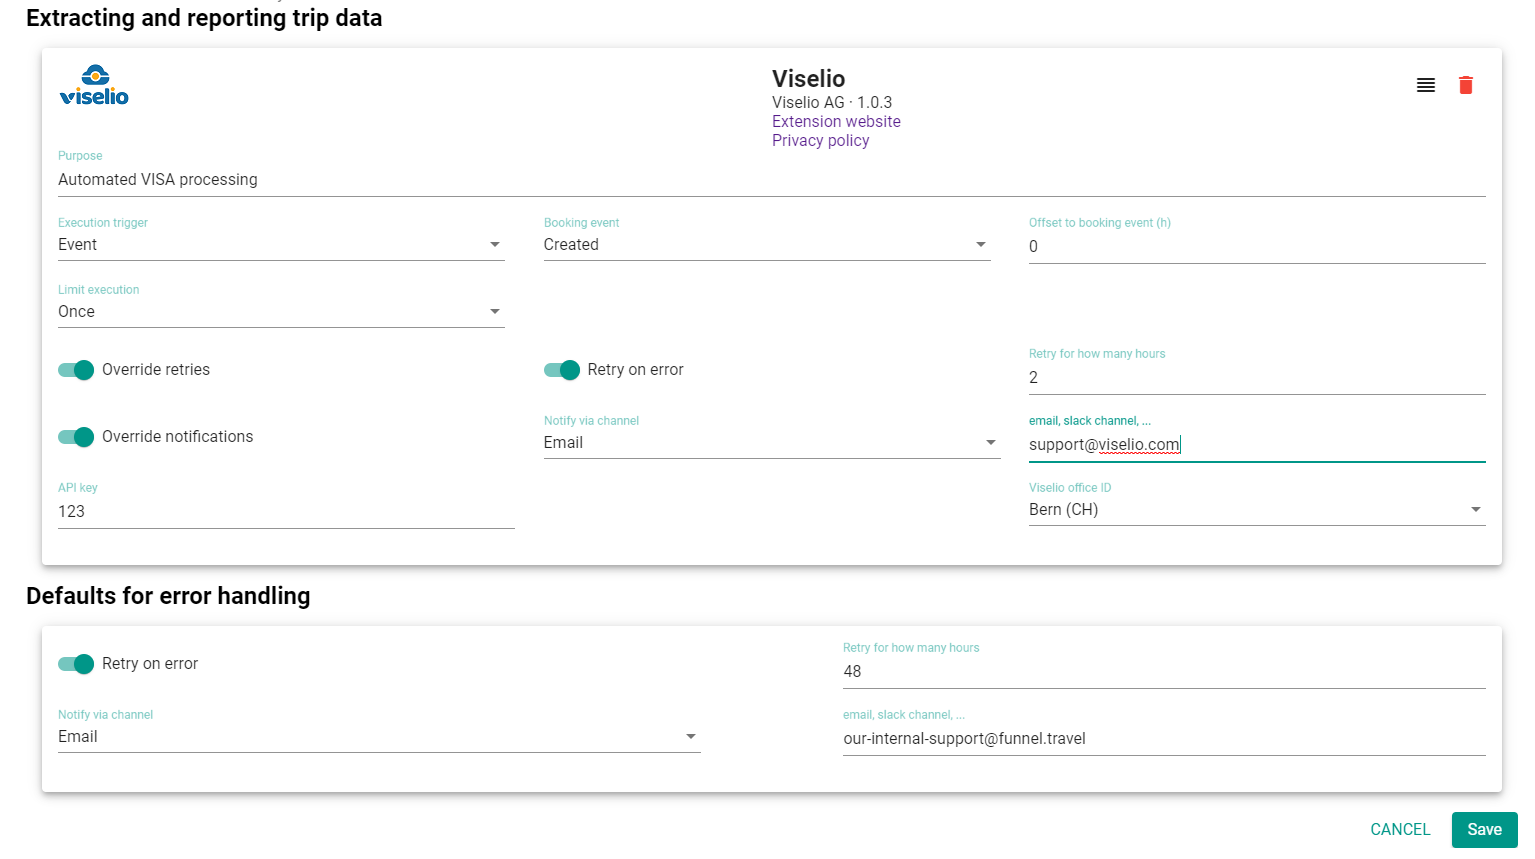Click the CANCEL button
This screenshot has width=1535, height=859.
tap(1400, 830)
